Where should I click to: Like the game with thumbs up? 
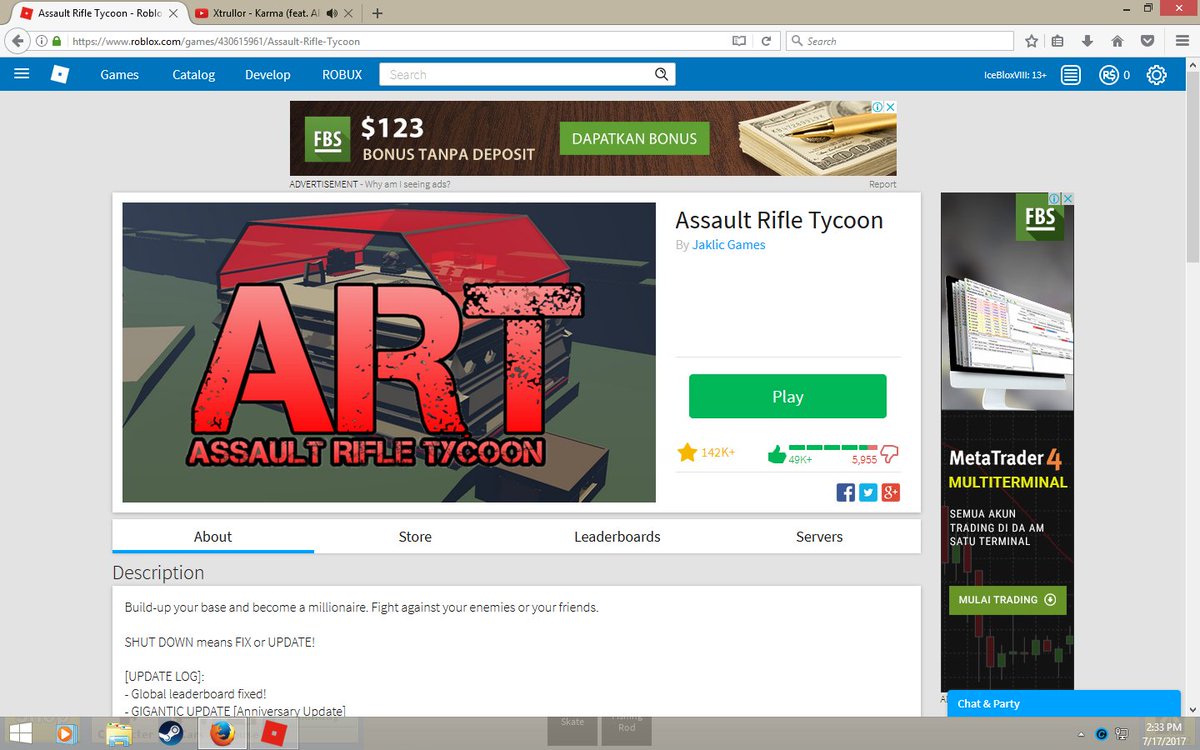(x=777, y=455)
